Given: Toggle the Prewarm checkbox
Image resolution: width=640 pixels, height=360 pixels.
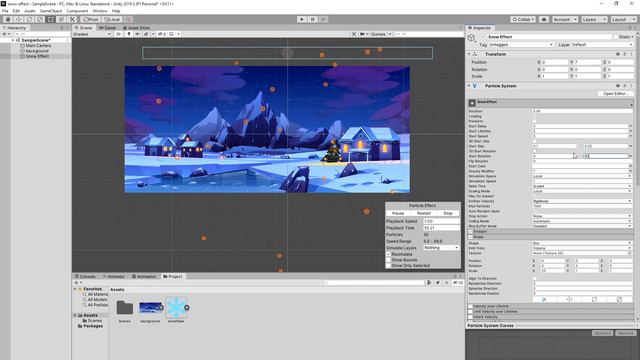Looking at the screenshot, I should pos(535,121).
